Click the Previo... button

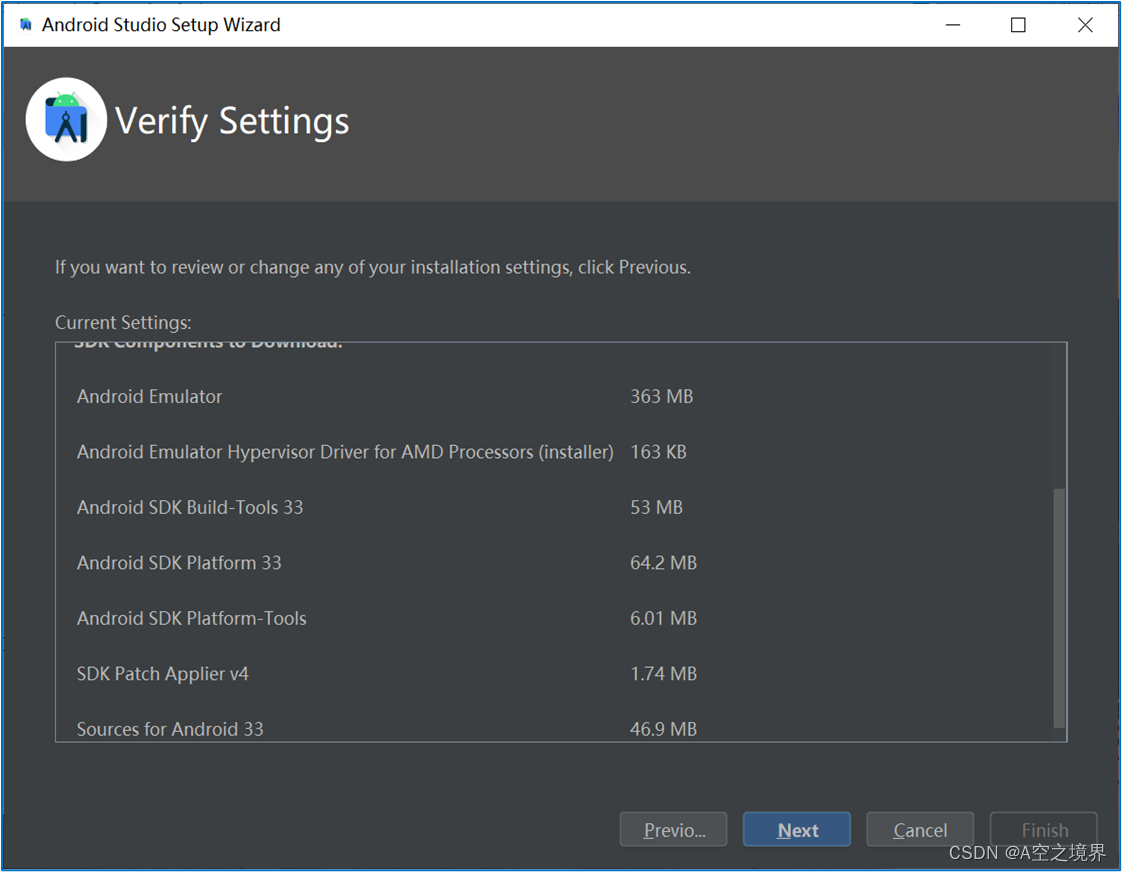coord(673,829)
